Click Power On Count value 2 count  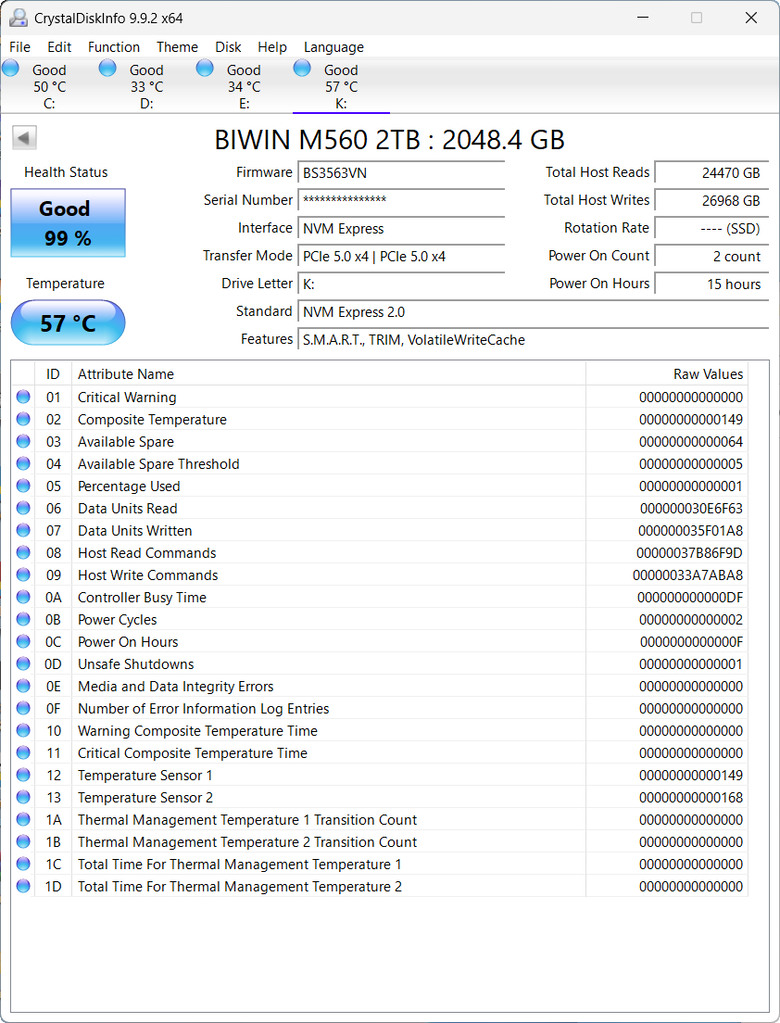point(712,256)
